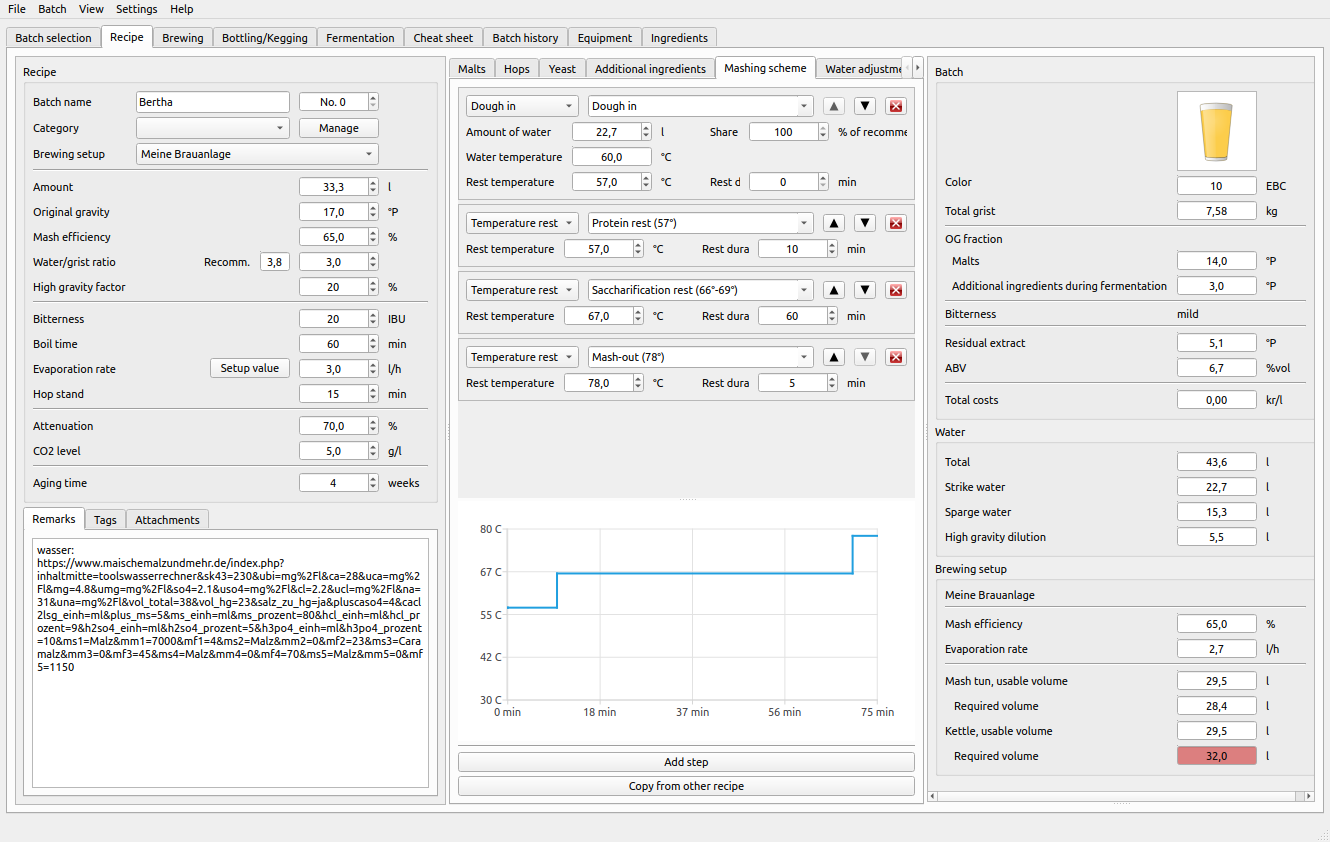This screenshot has width=1330, height=842.
Task: Switch to the Fermentation tab
Action: [360, 38]
